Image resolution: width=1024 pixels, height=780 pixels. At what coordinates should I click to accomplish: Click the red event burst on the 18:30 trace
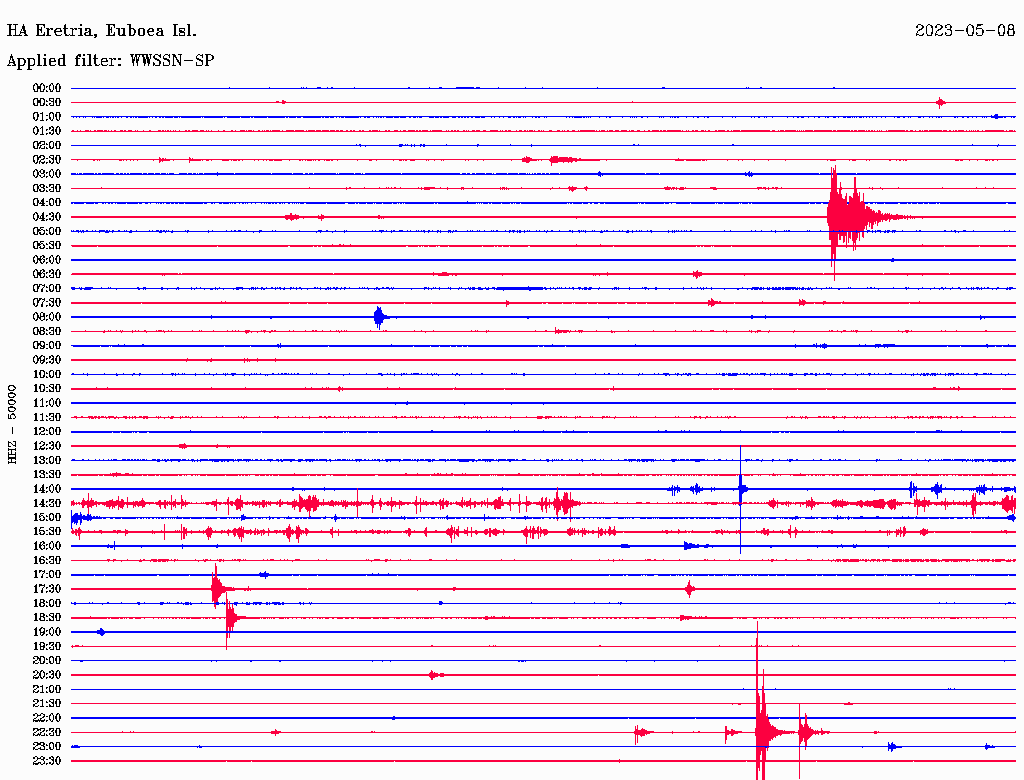click(x=231, y=618)
